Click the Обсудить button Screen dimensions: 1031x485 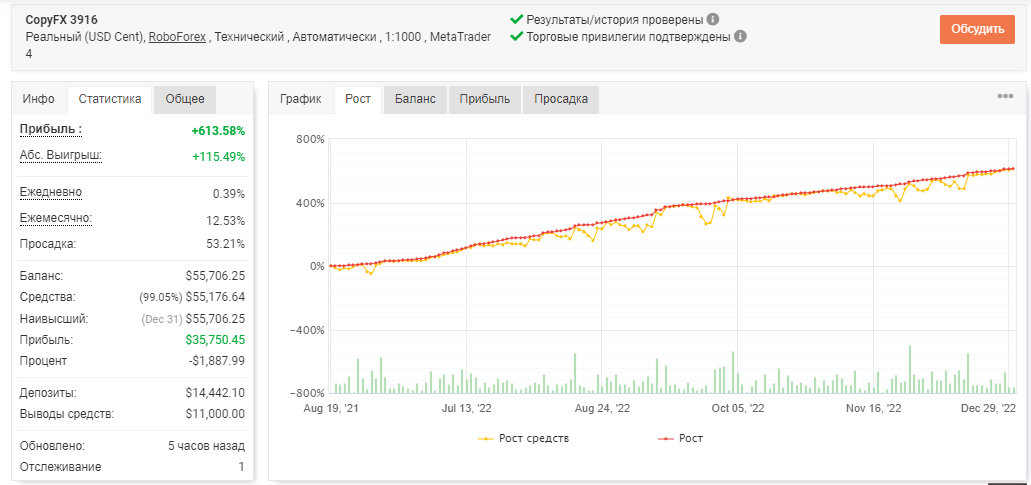click(977, 29)
